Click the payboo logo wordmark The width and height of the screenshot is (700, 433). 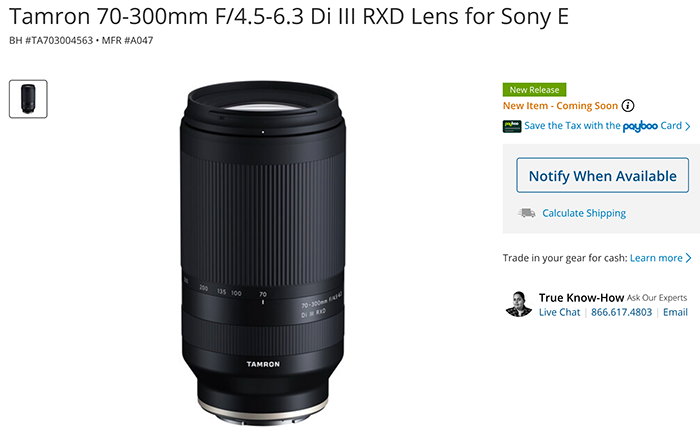[640, 126]
